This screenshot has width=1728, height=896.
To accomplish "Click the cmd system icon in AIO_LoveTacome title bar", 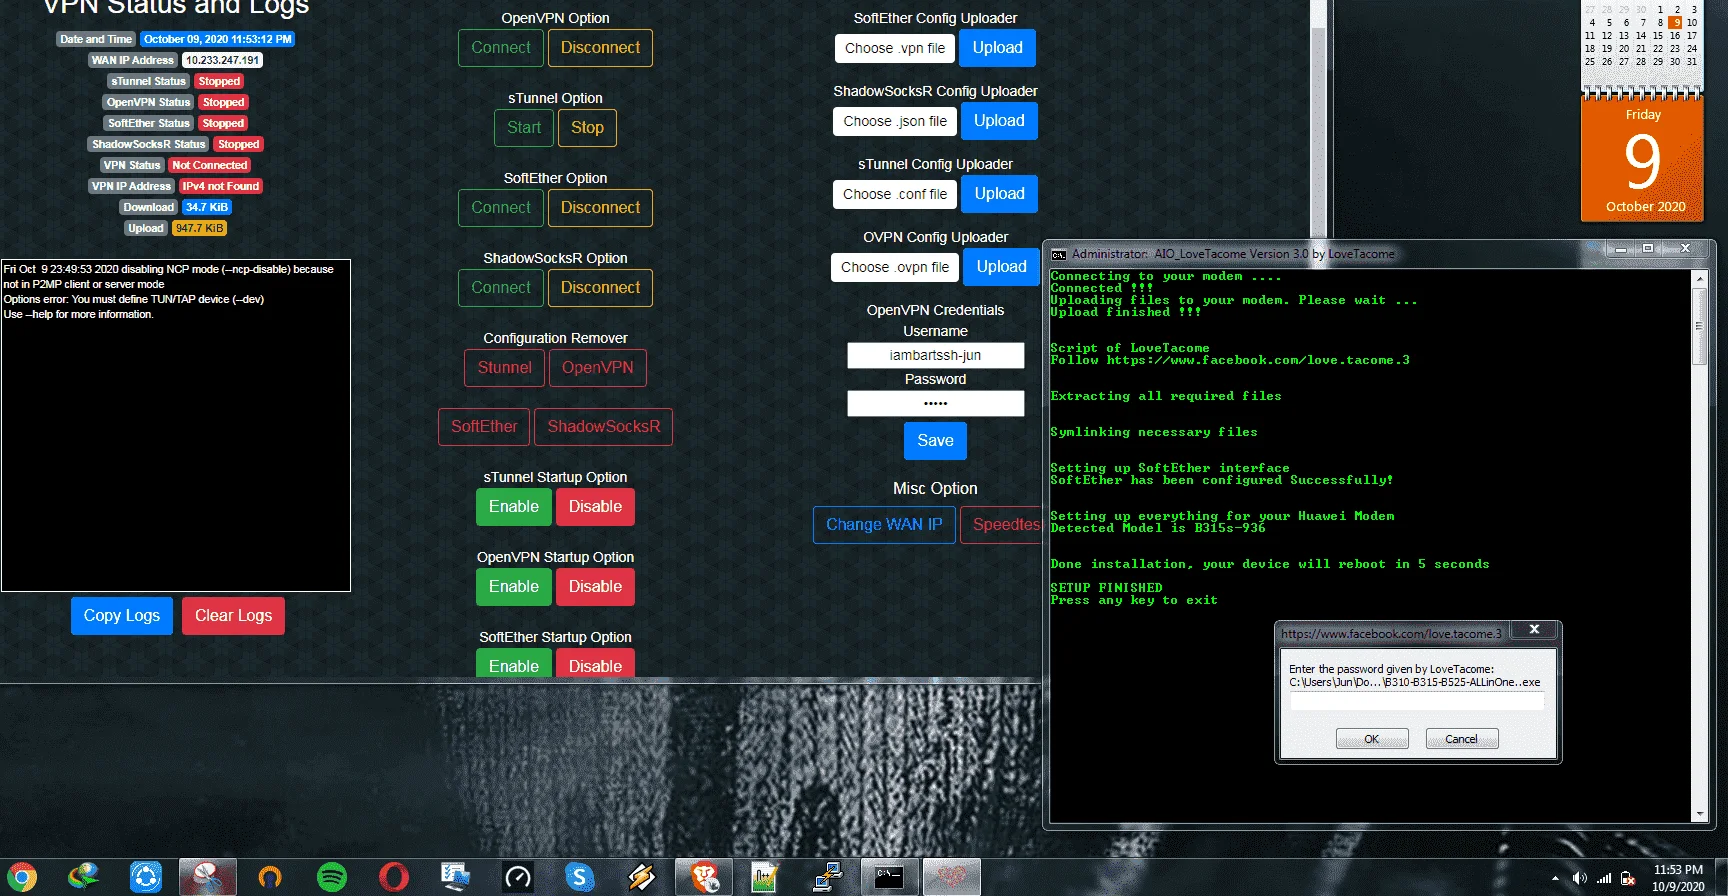I will click(1059, 254).
